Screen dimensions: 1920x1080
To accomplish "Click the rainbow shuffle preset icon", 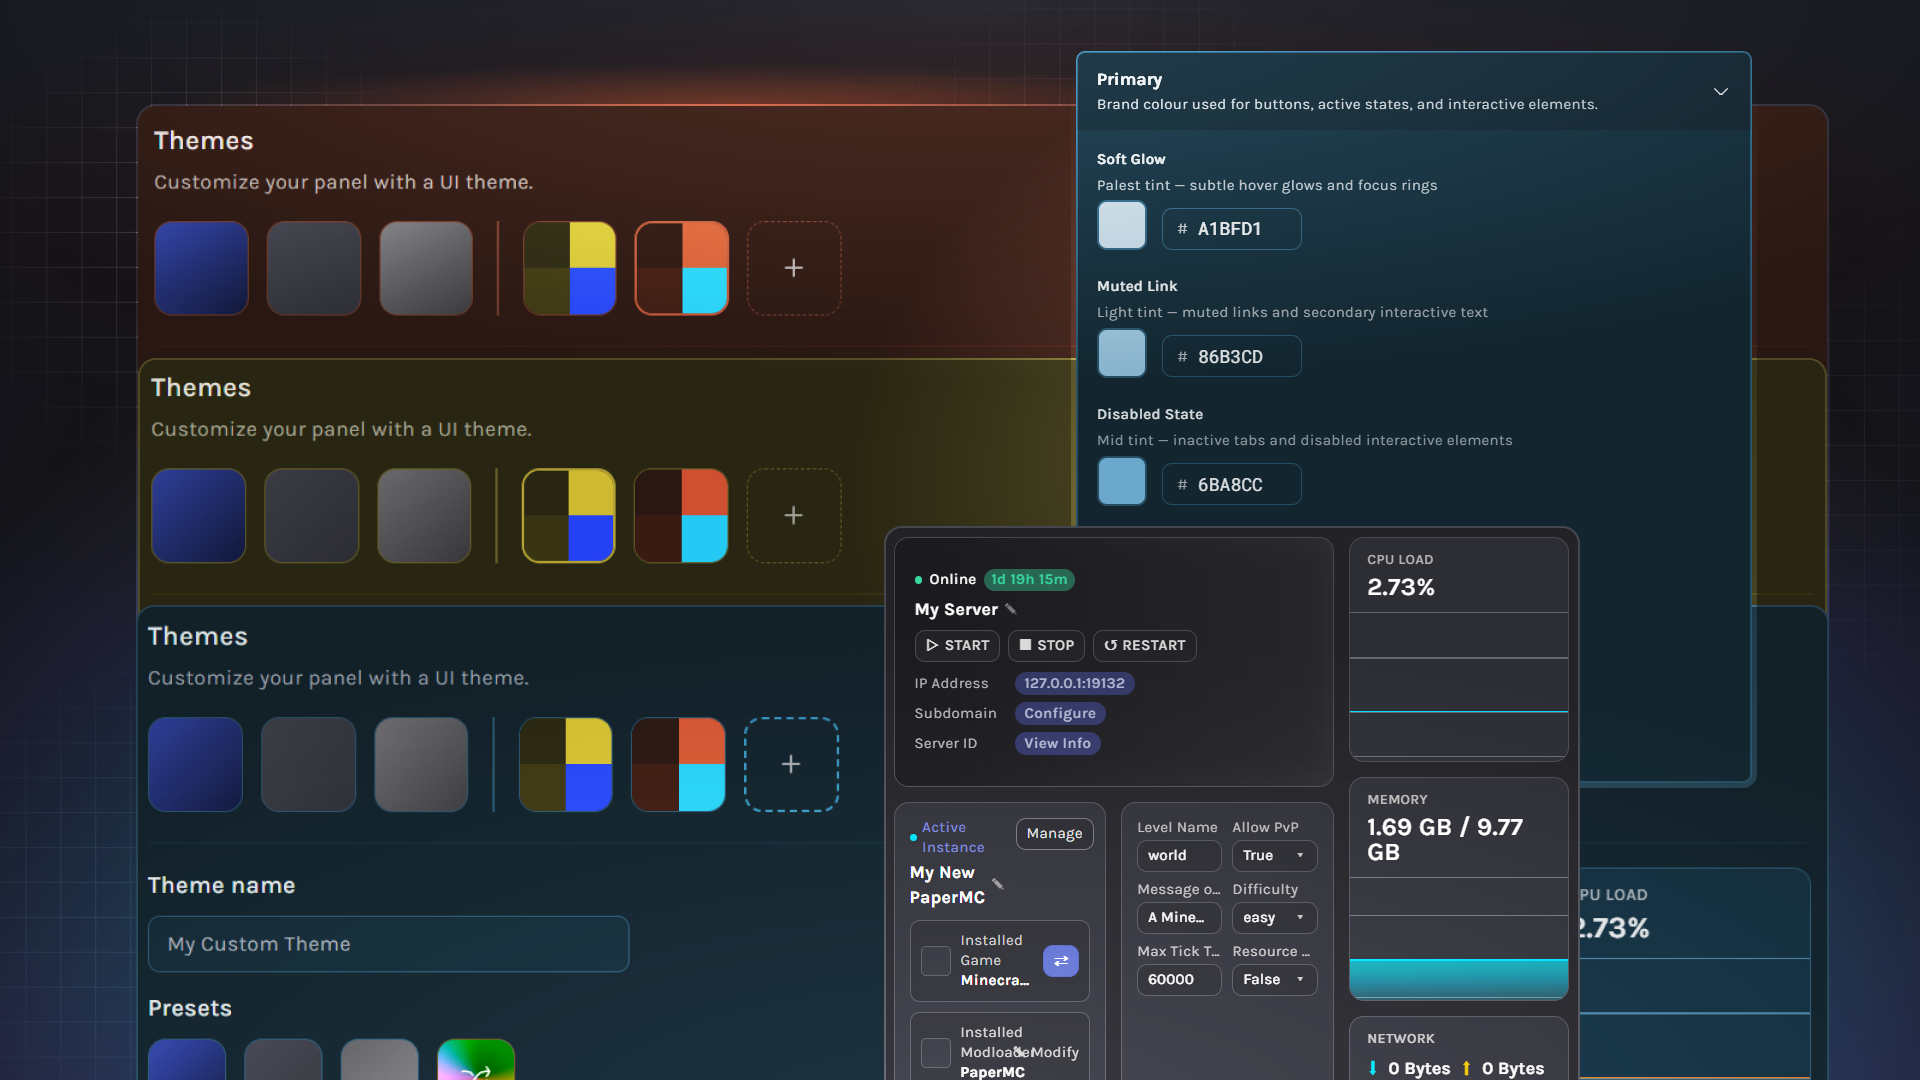I will coord(476,1060).
